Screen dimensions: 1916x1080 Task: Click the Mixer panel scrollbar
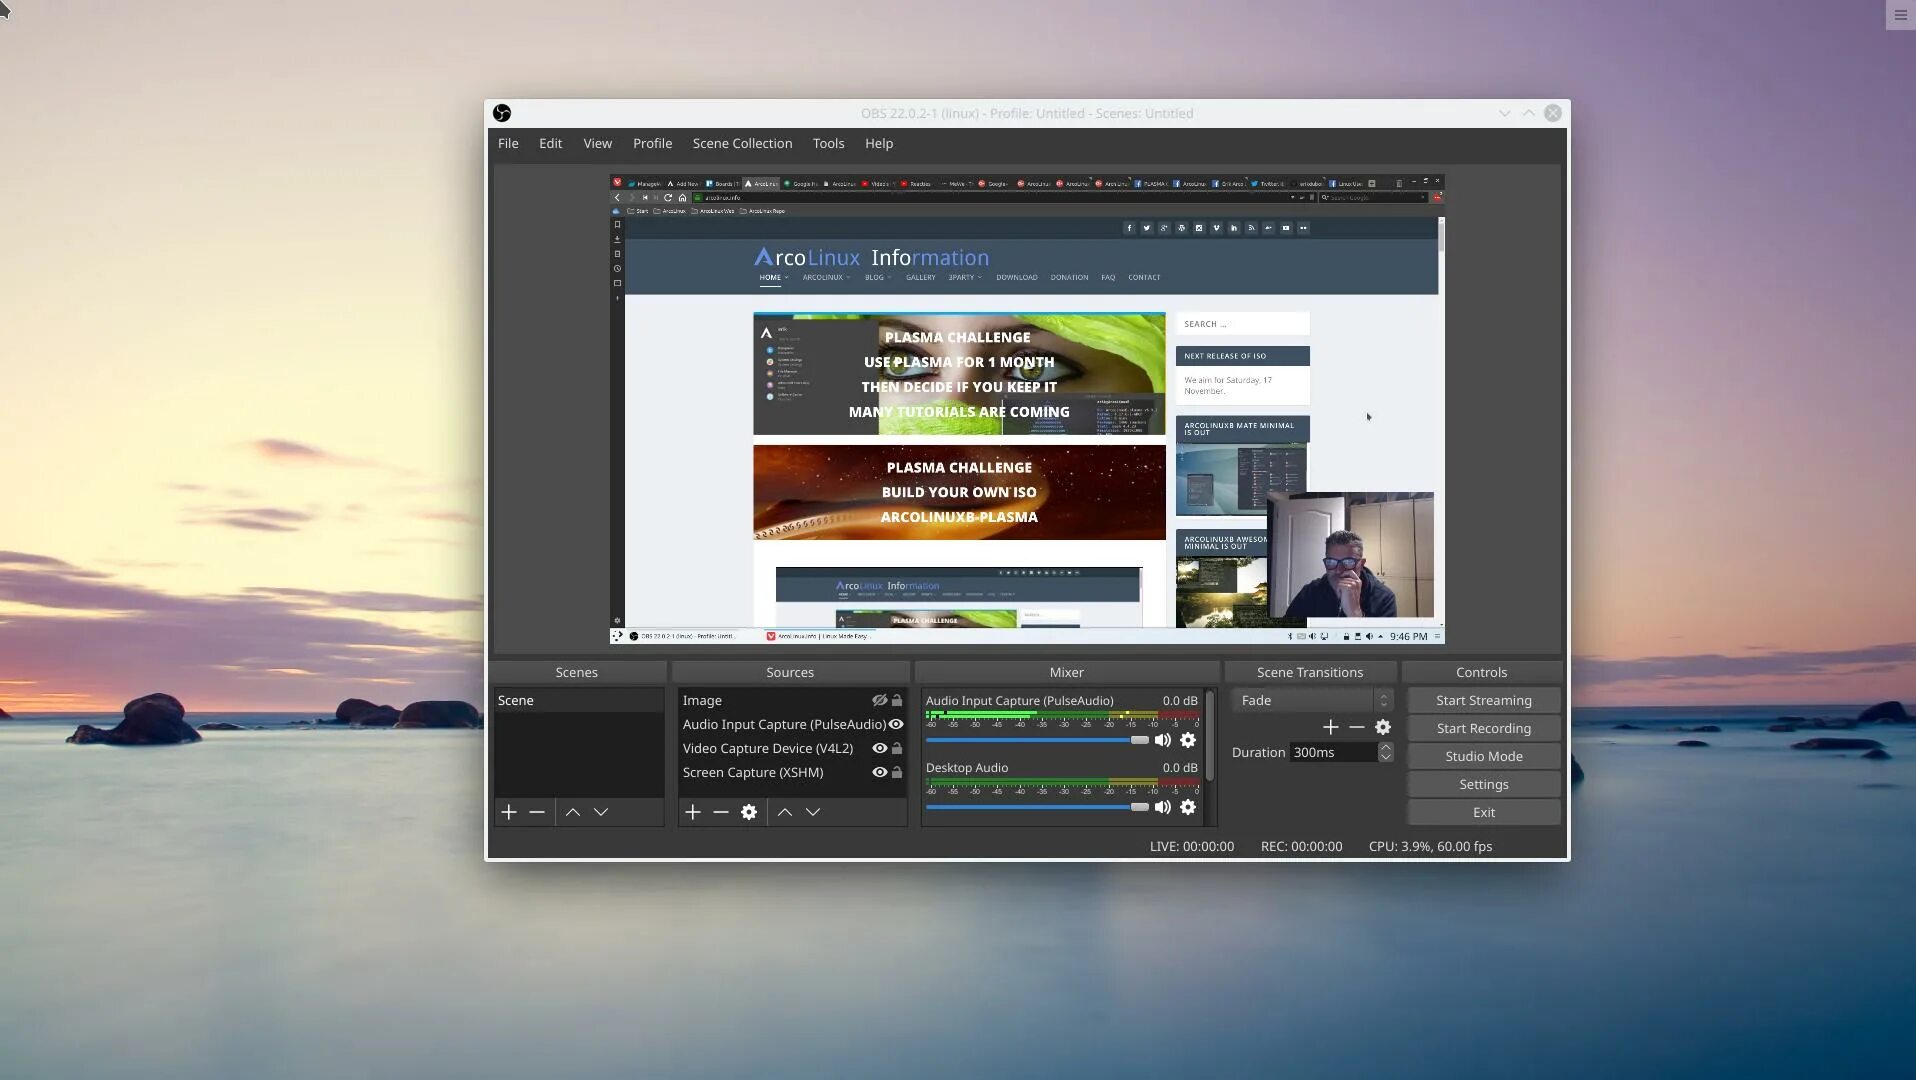(x=1210, y=735)
